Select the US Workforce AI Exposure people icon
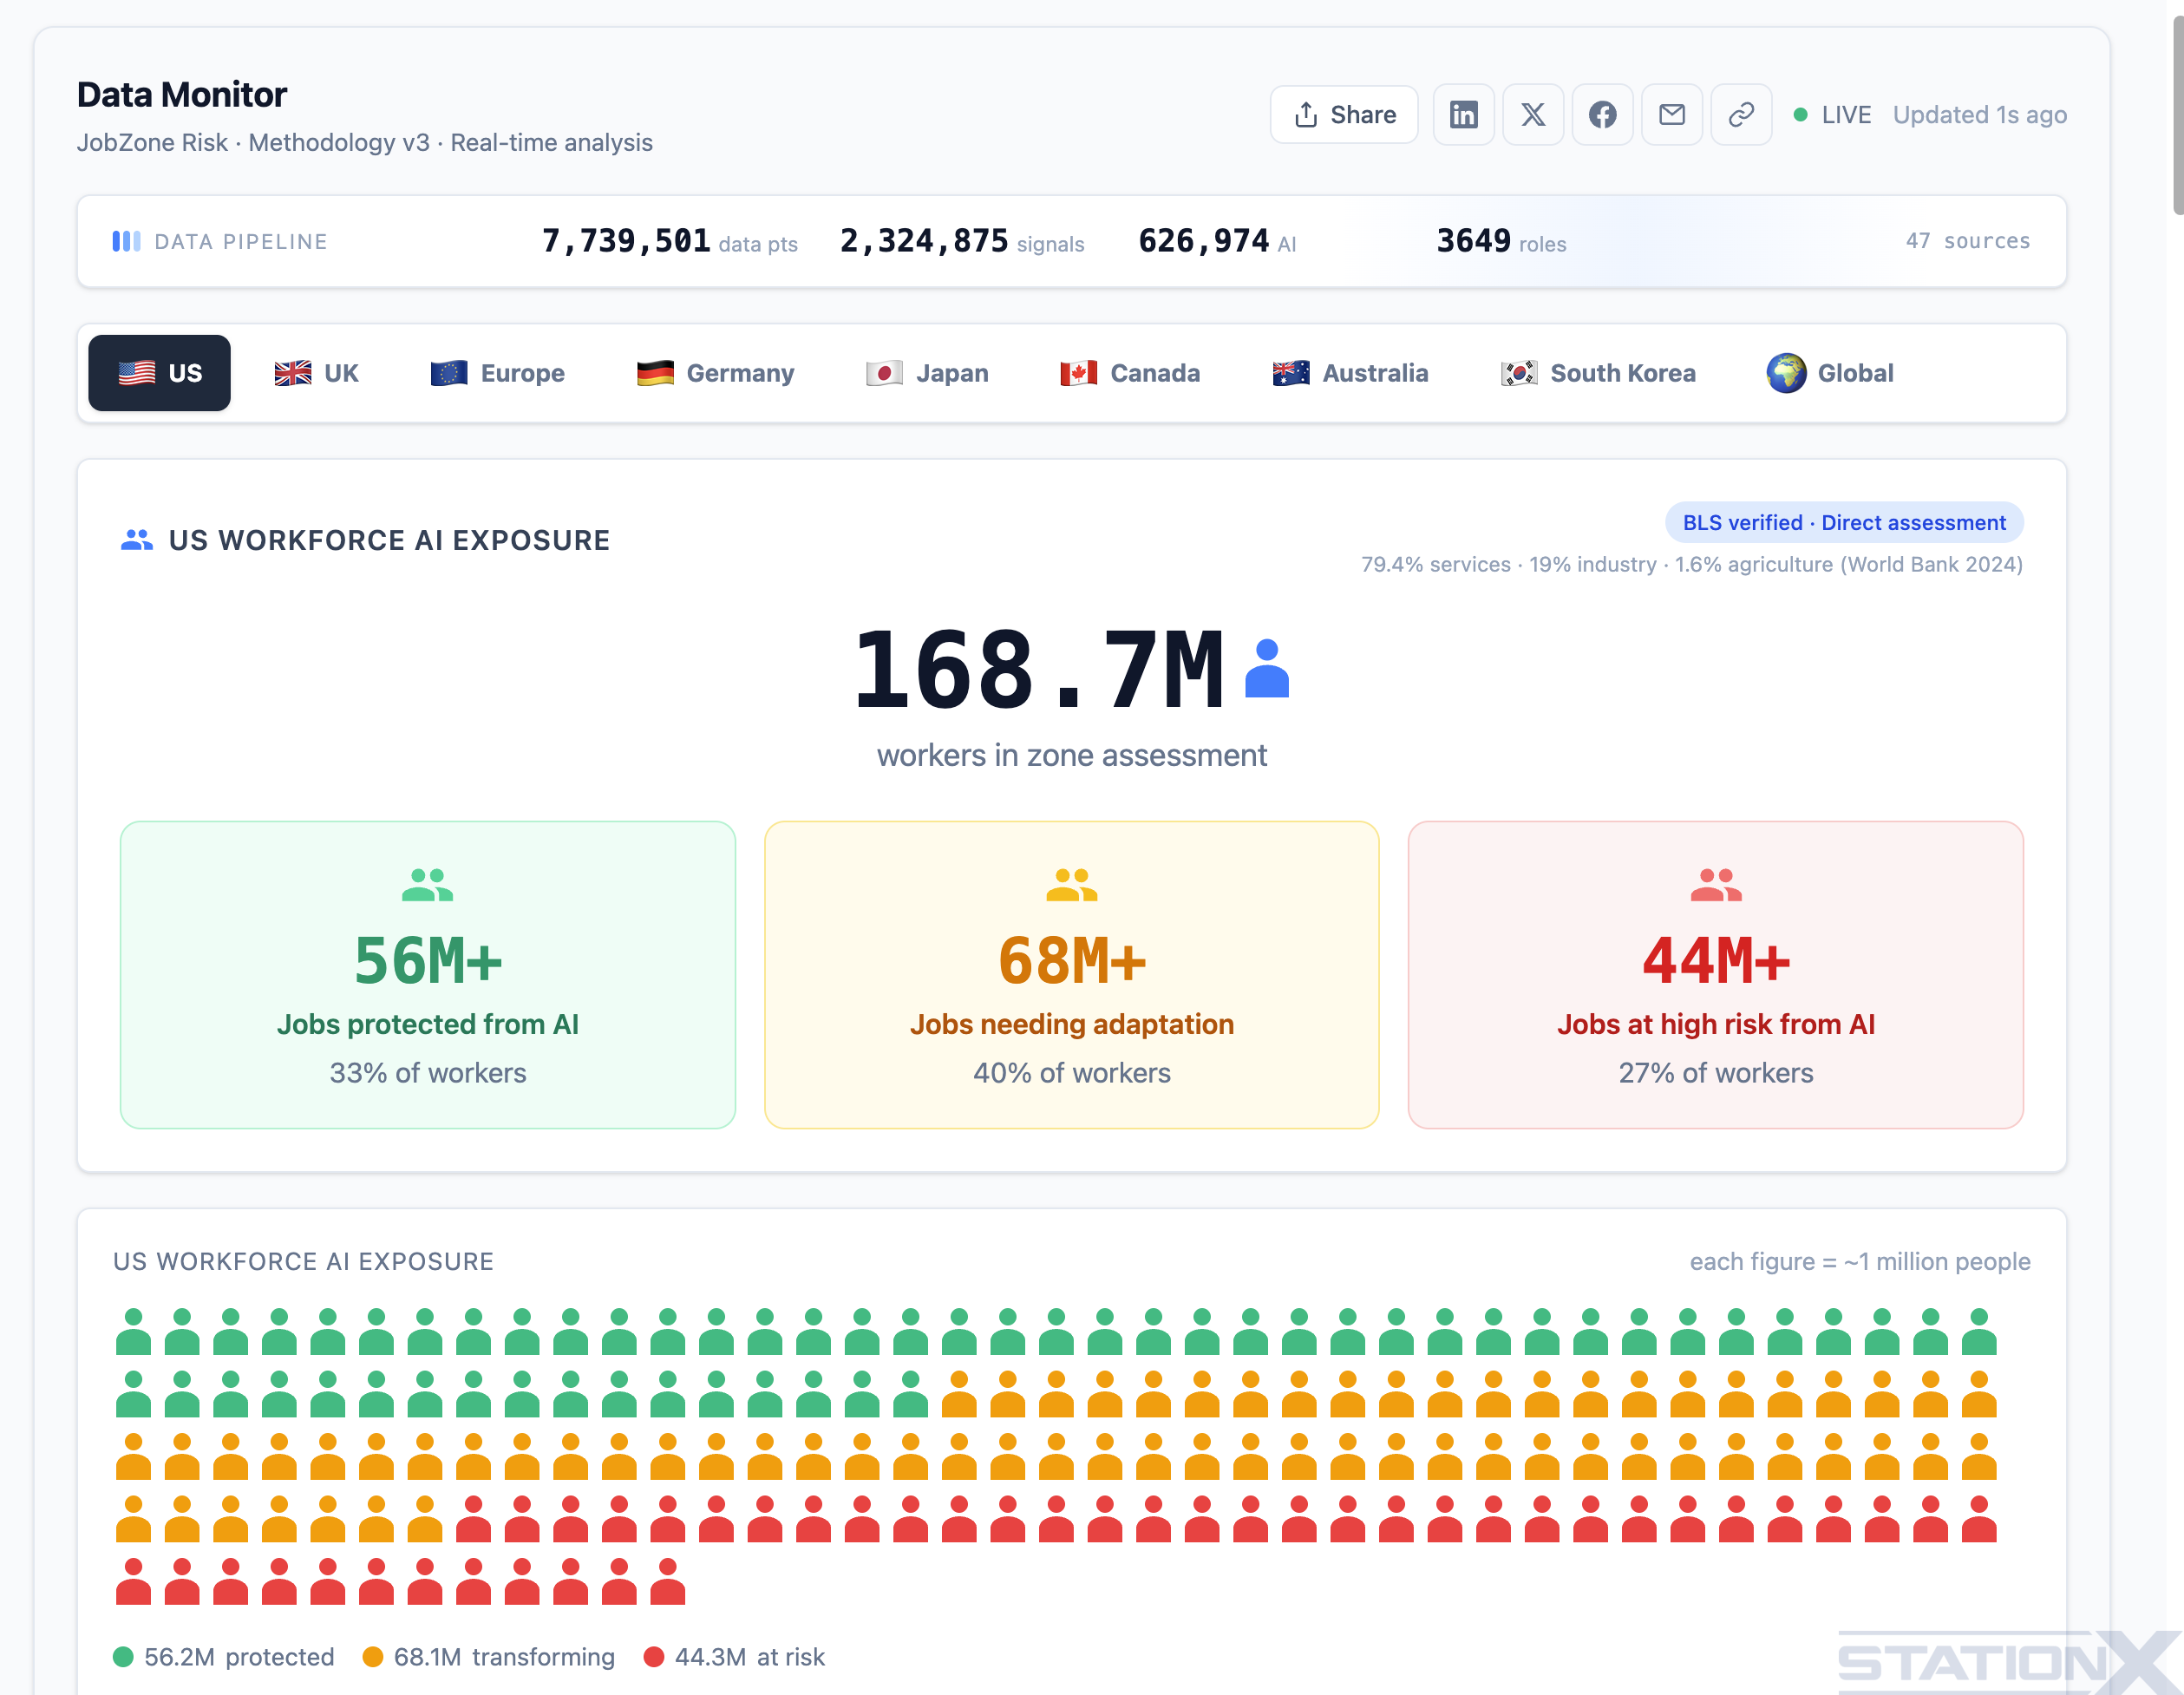2184x1695 pixels. coord(137,538)
